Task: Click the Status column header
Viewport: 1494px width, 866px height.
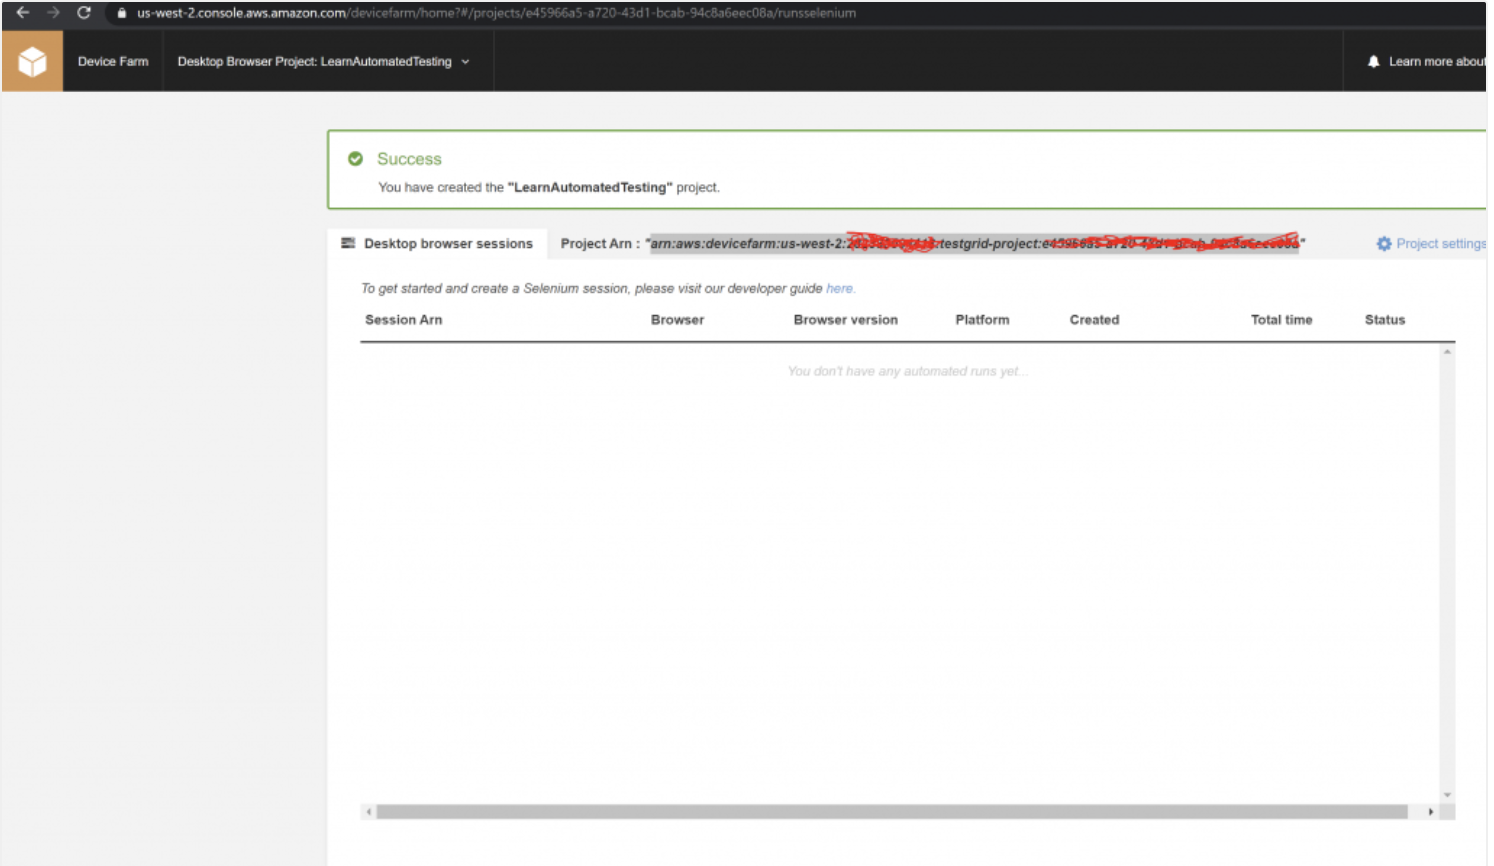Action: click(1385, 320)
